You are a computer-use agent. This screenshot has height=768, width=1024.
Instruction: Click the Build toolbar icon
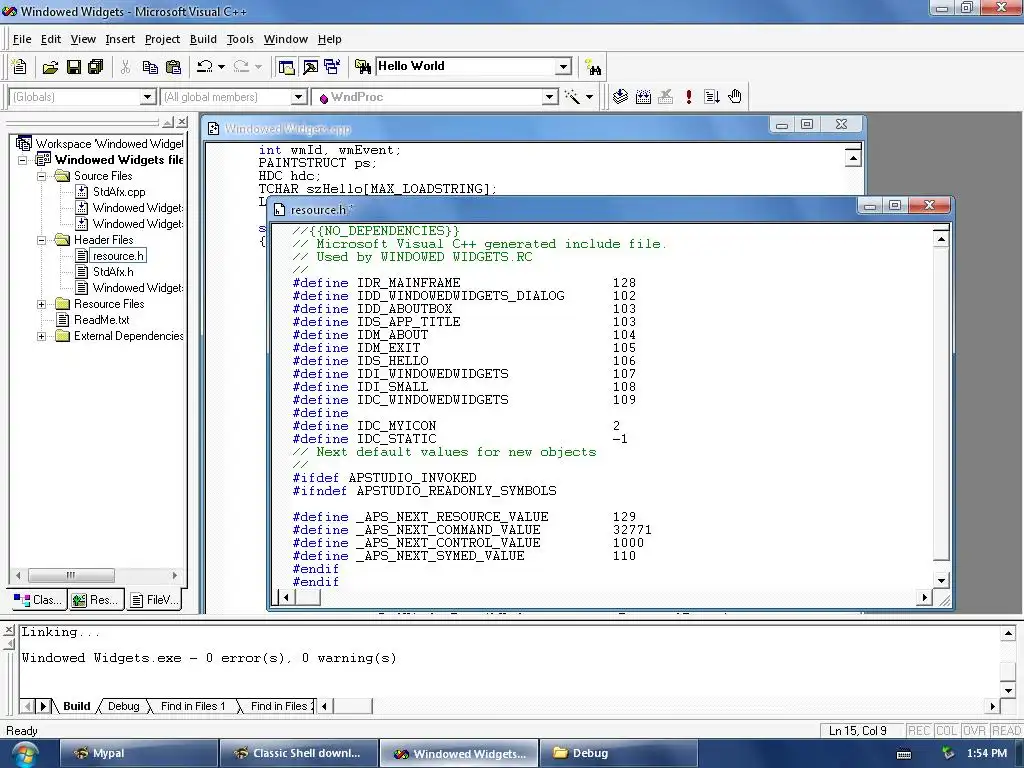coord(643,97)
